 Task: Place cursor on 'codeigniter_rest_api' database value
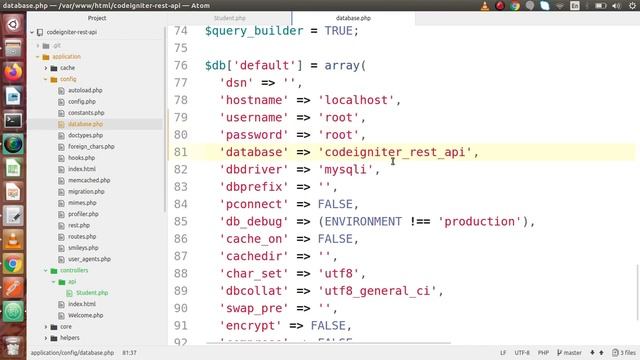[394, 152]
